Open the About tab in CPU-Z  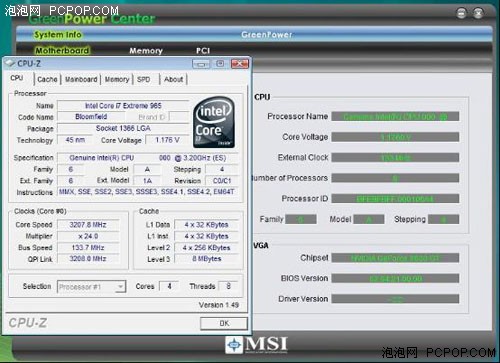pyautogui.click(x=173, y=79)
